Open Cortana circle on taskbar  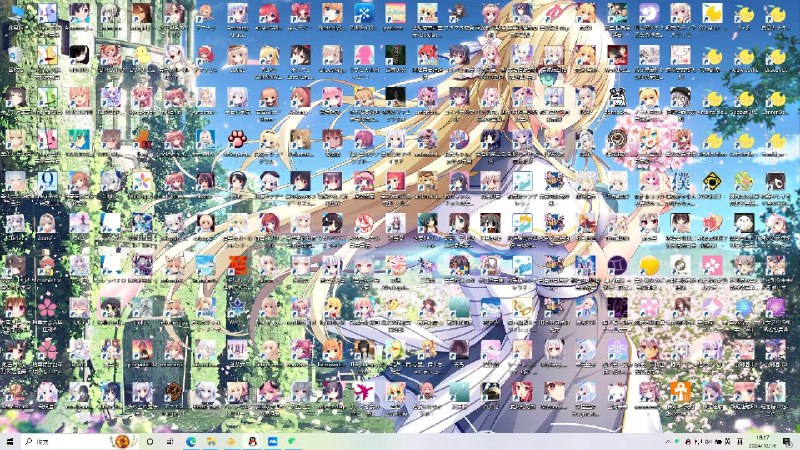tap(150, 441)
